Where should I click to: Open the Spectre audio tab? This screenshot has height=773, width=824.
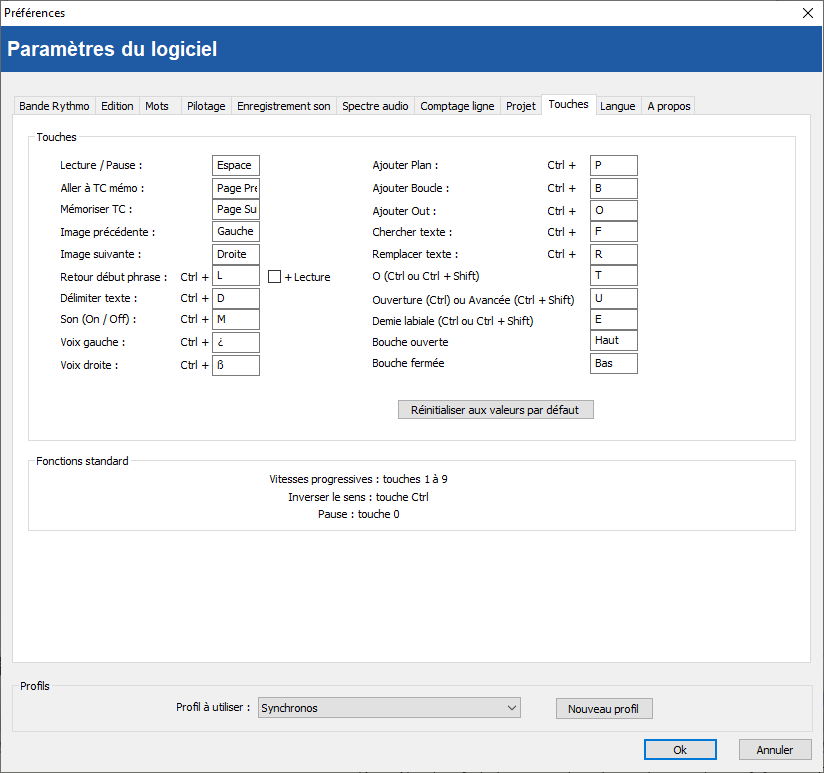point(375,106)
